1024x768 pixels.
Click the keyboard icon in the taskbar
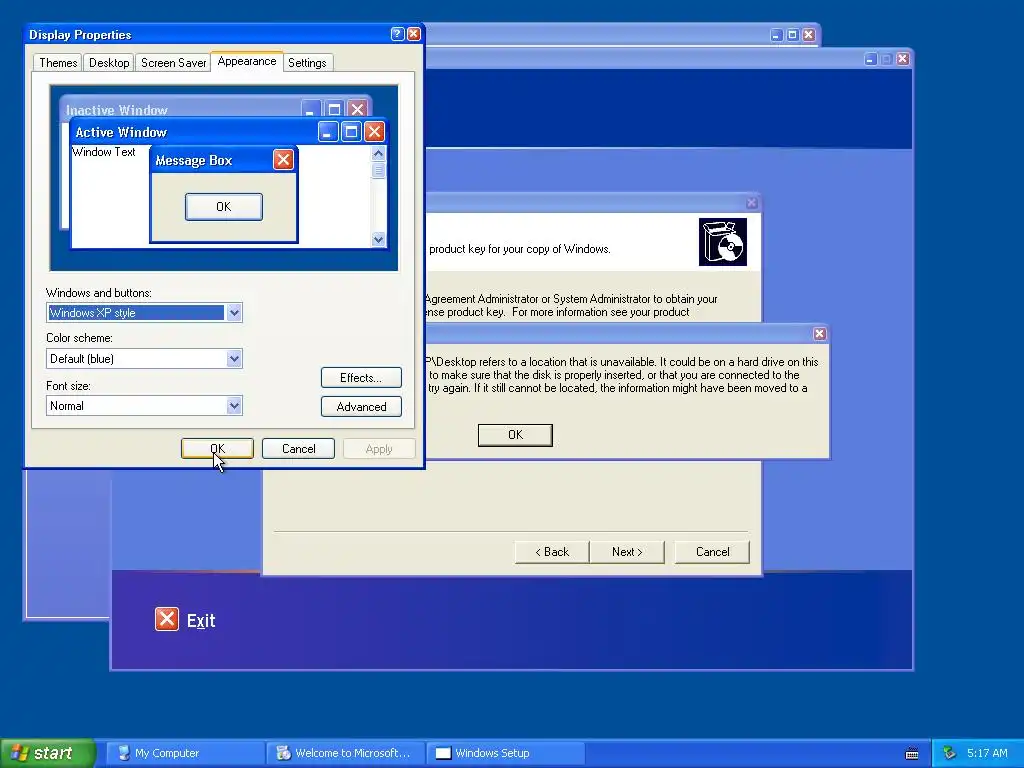click(x=912, y=754)
